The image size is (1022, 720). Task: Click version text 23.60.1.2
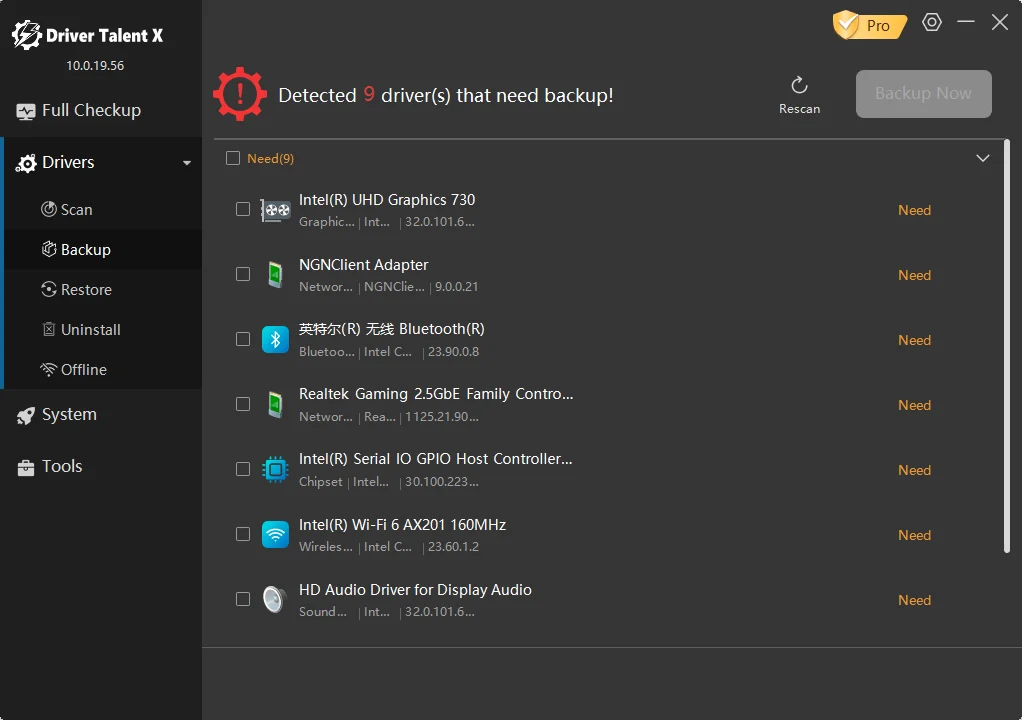click(453, 547)
